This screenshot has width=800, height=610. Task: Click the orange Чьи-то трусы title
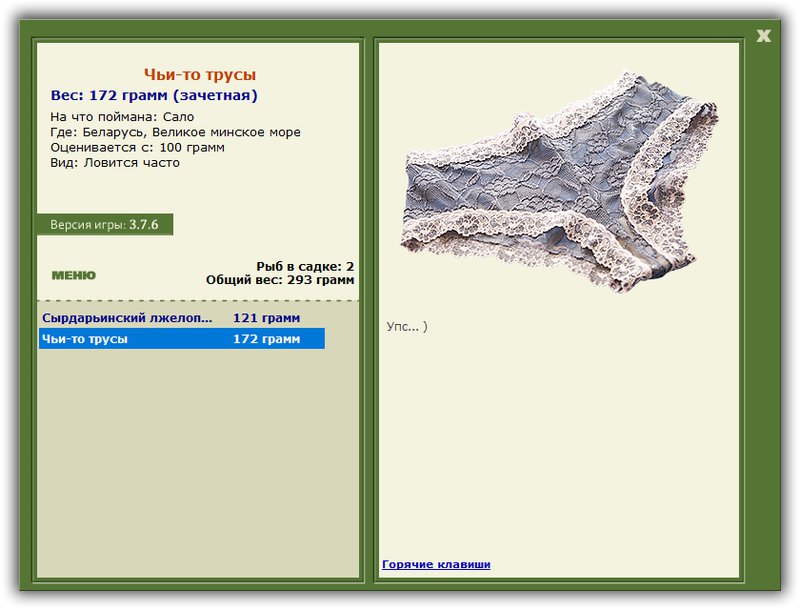click(x=200, y=74)
